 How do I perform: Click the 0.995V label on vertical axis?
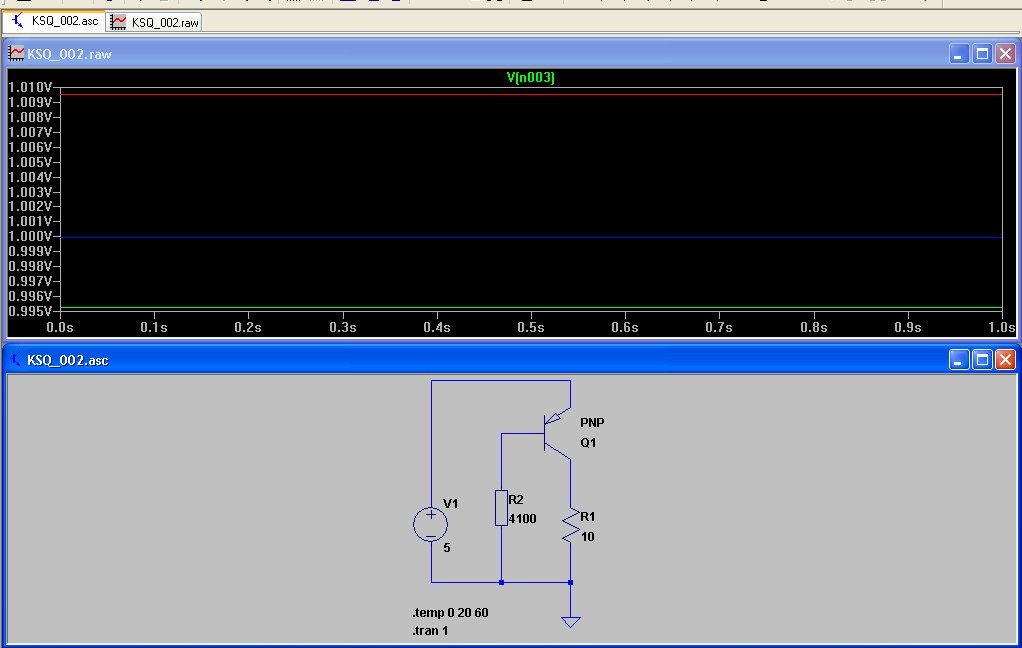(29, 312)
